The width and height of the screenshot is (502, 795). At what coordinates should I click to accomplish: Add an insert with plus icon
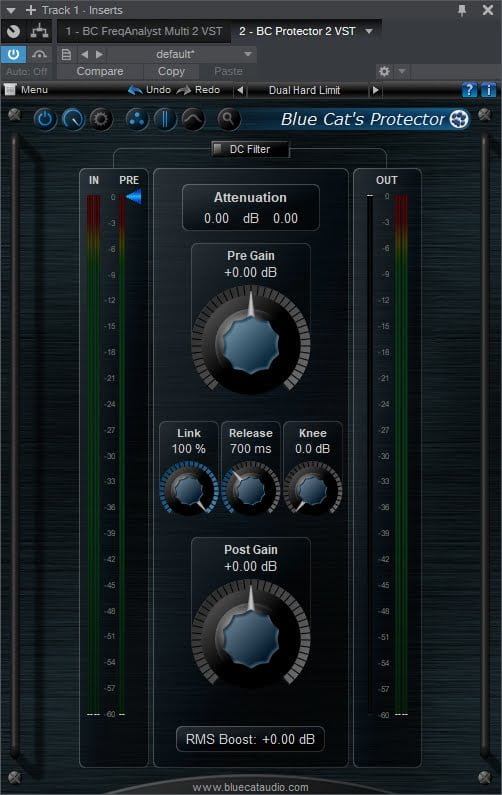click(31, 10)
